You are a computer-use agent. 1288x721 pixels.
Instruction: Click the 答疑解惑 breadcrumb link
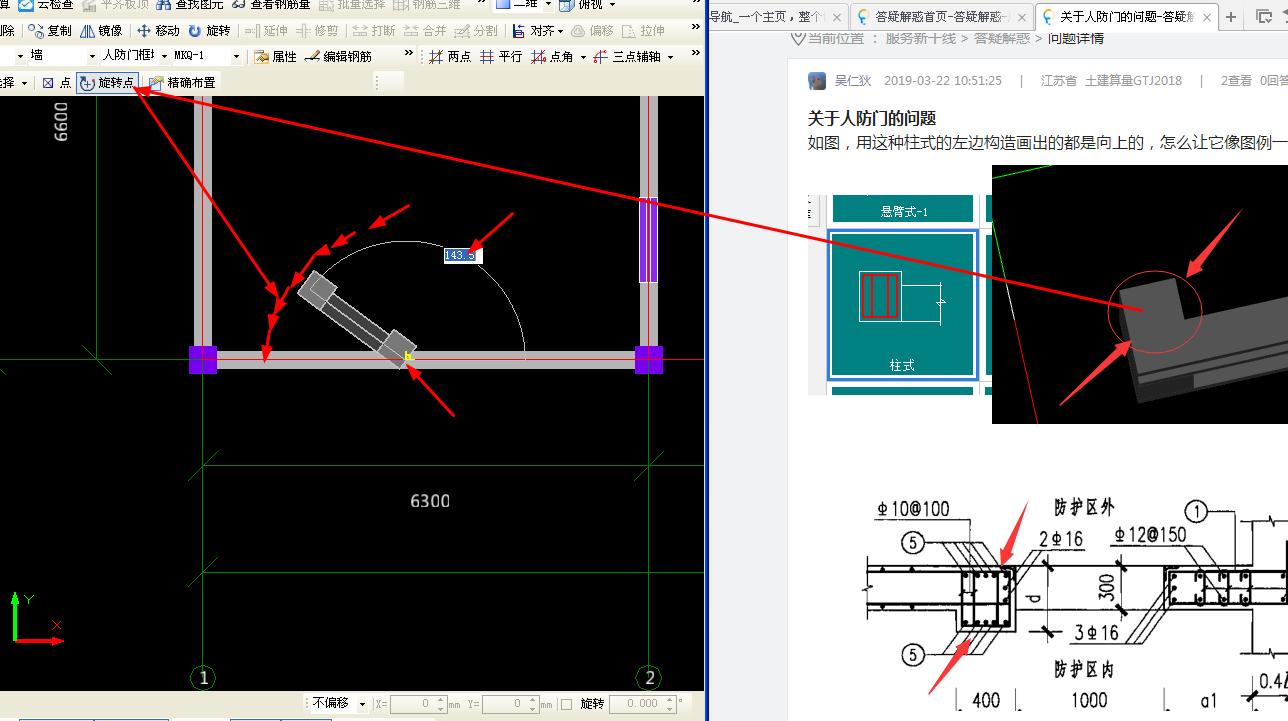click(1002, 38)
